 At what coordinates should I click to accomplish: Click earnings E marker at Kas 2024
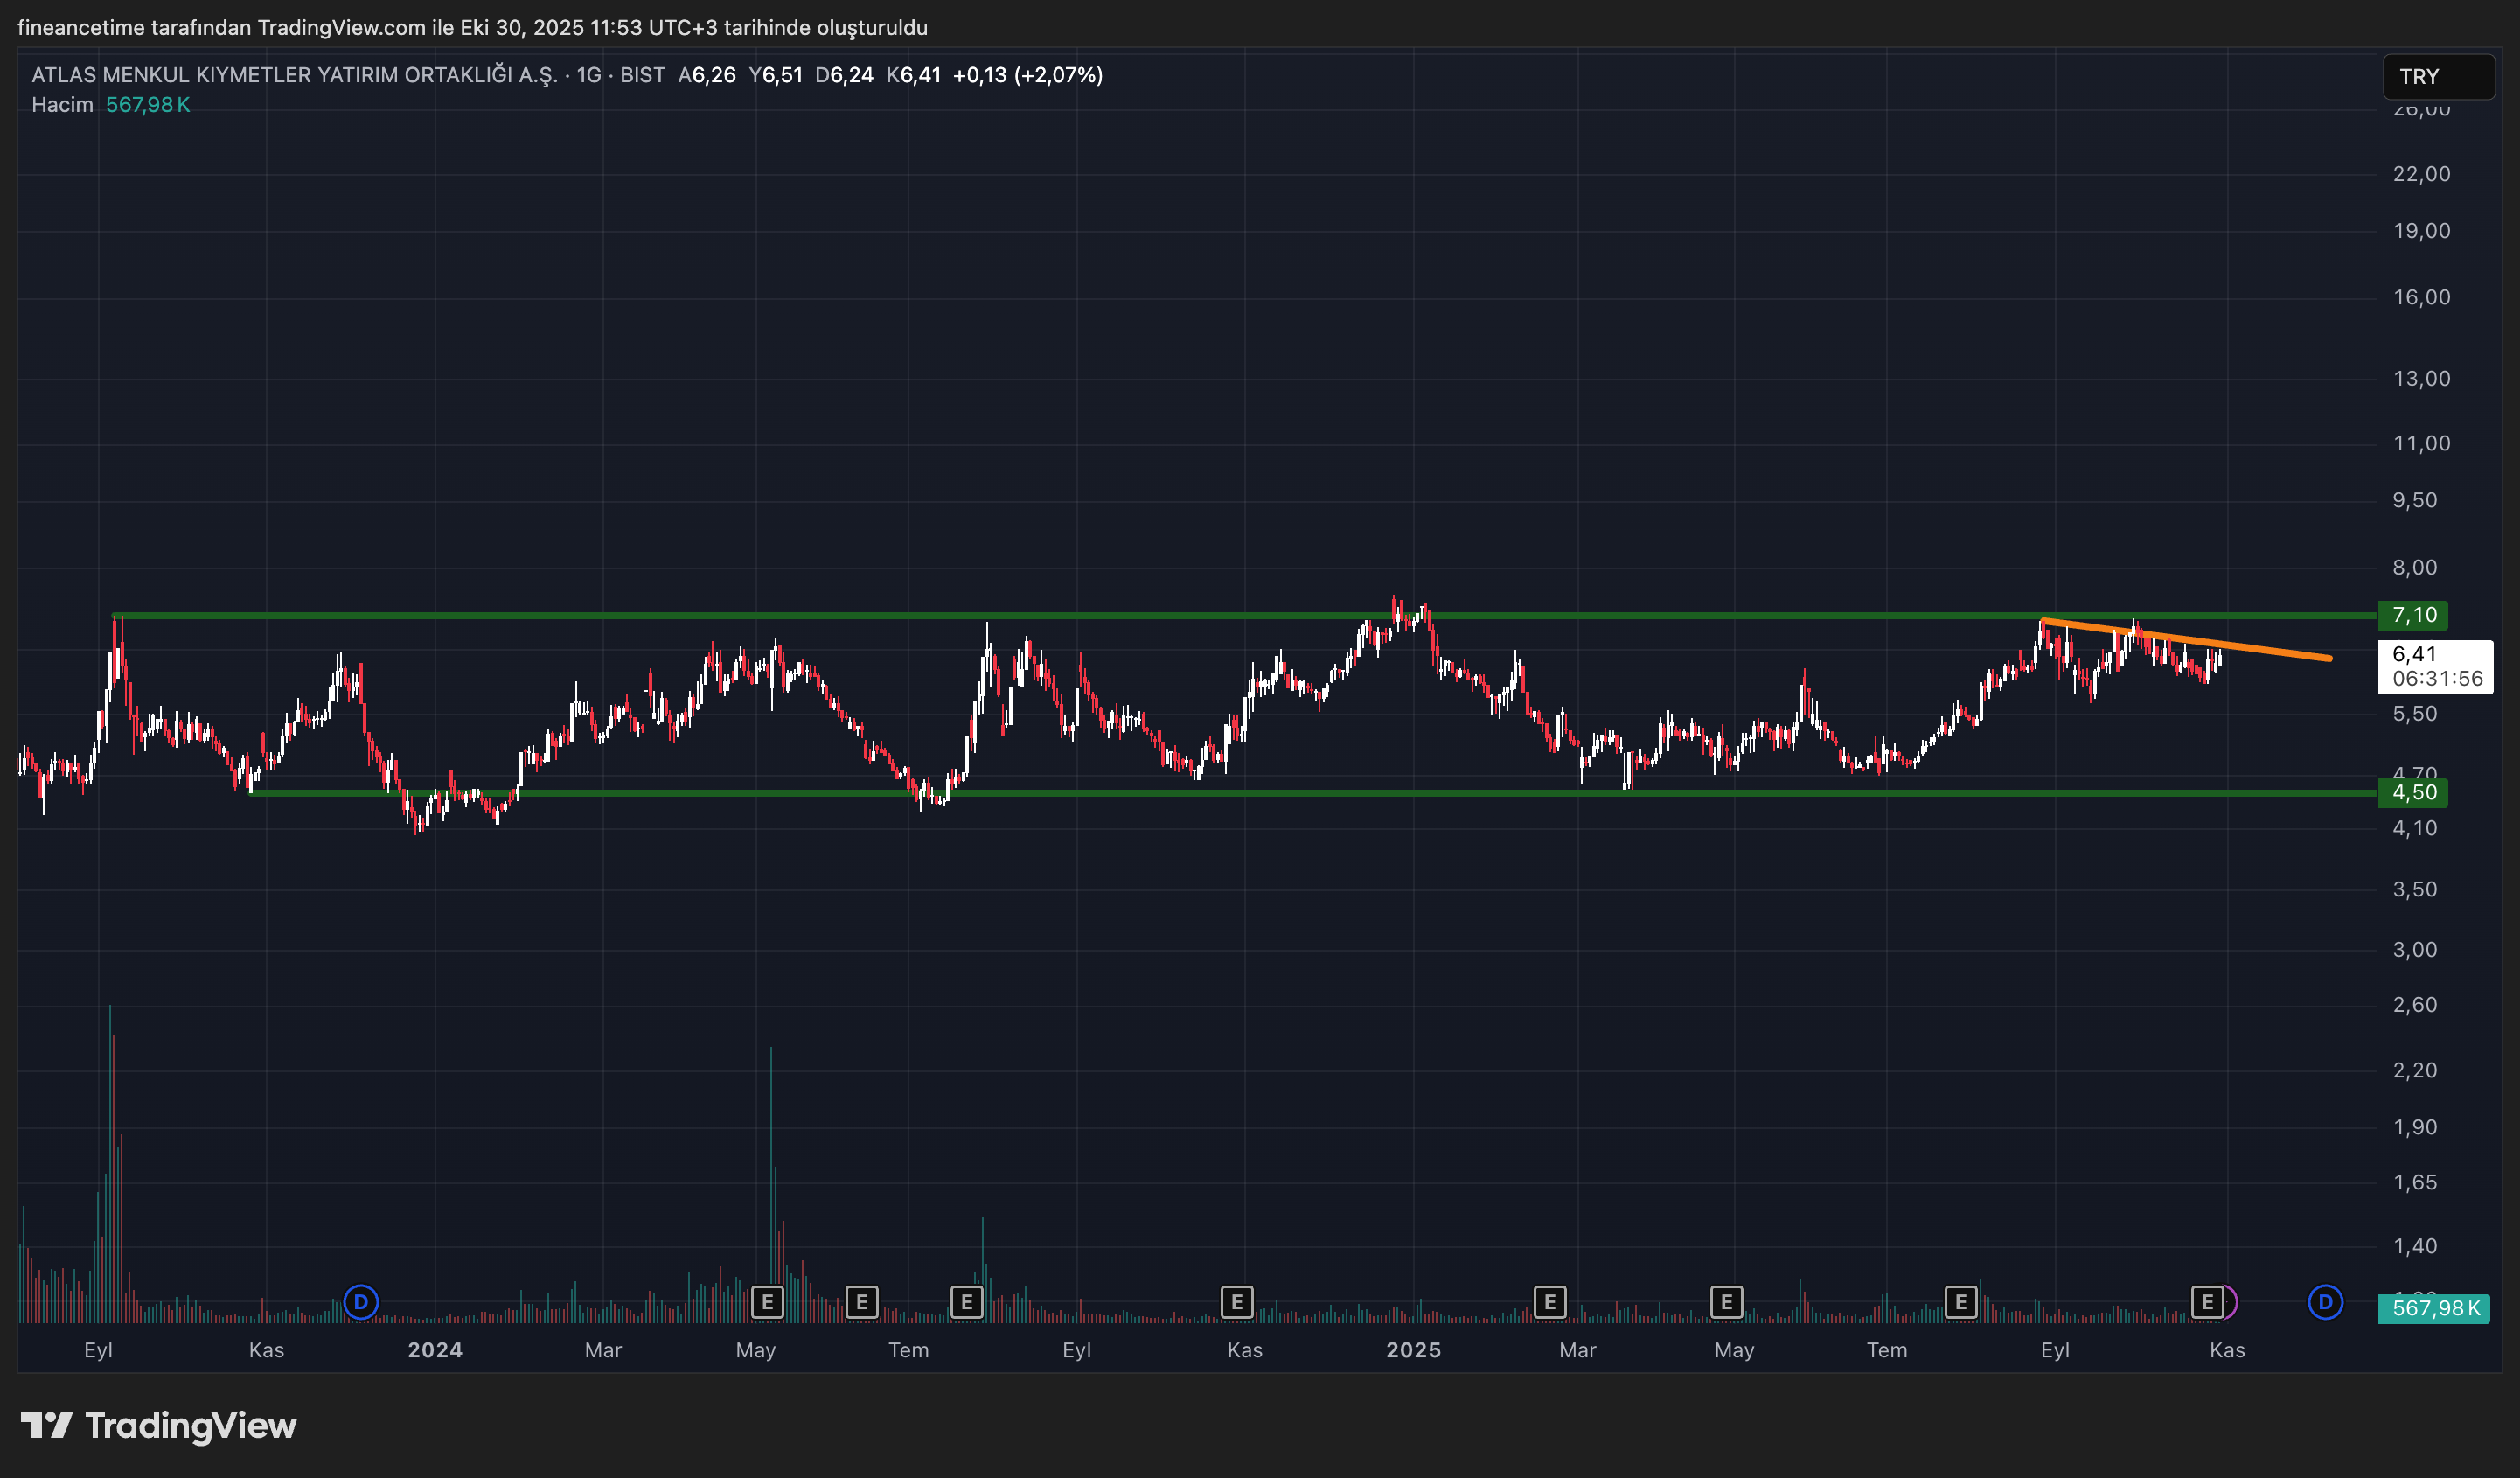pos(1237,1302)
